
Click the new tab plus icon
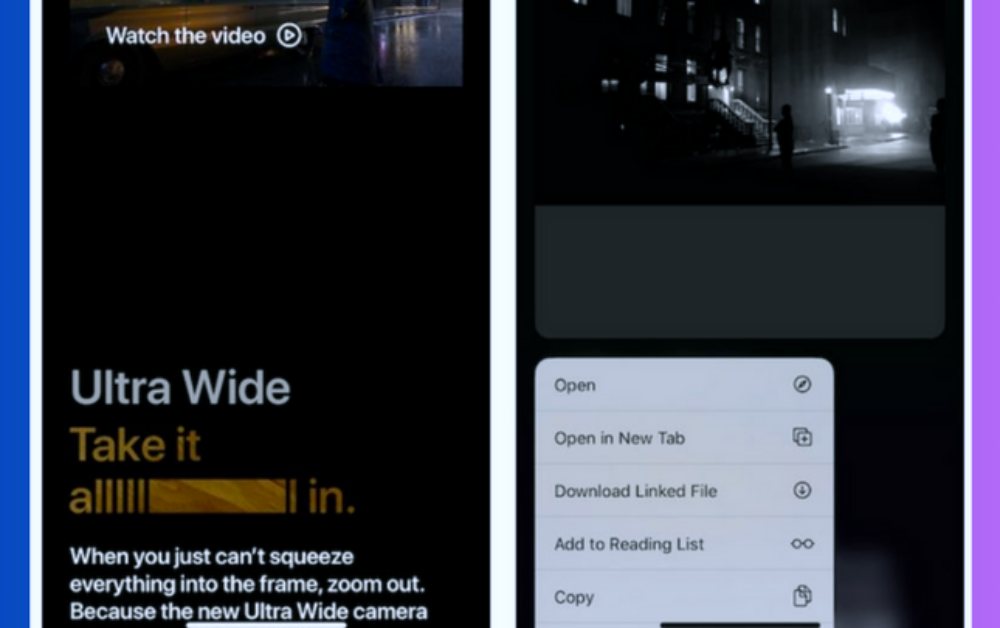(802, 438)
